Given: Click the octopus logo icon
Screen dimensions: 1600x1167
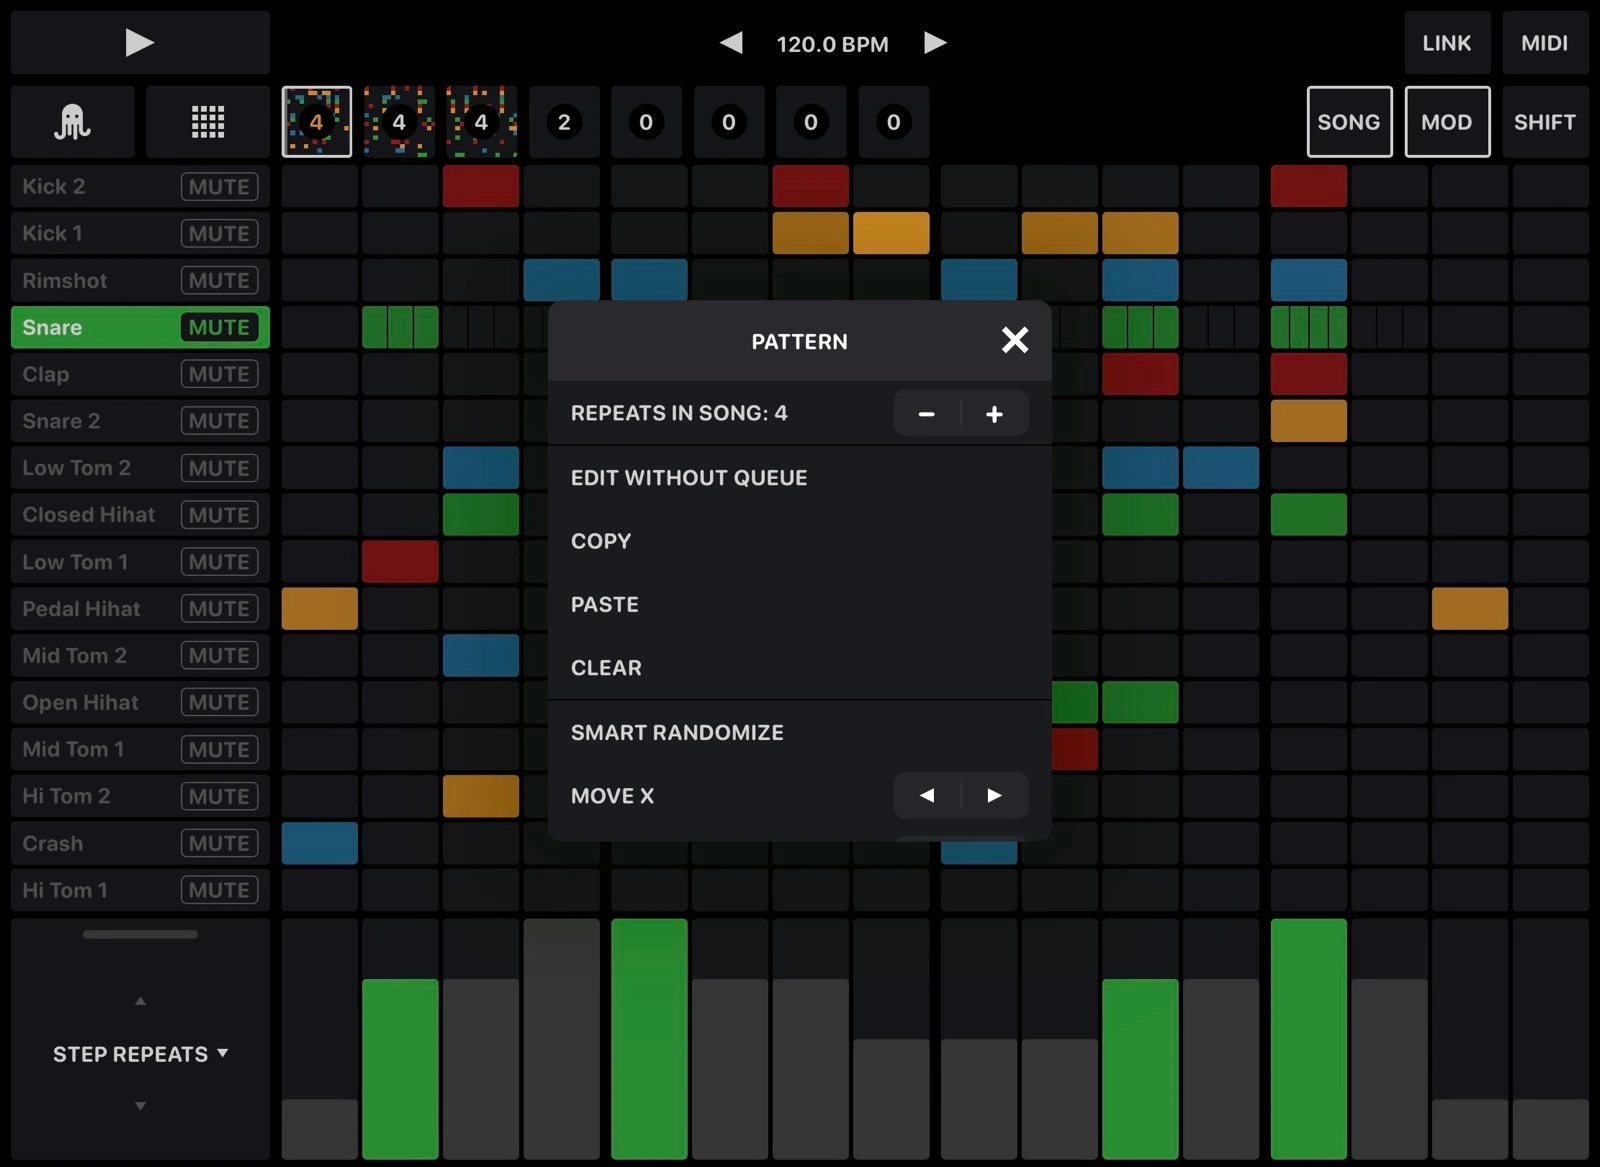Looking at the screenshot, I should click(x=72, y=122).
